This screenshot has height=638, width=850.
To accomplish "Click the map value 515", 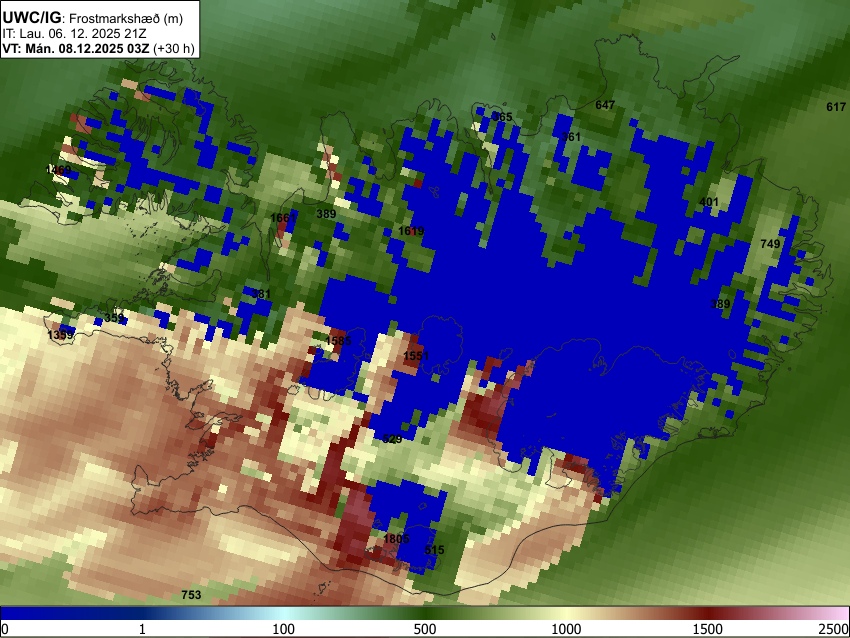I will pyautogui.click(x=434, y=550).
